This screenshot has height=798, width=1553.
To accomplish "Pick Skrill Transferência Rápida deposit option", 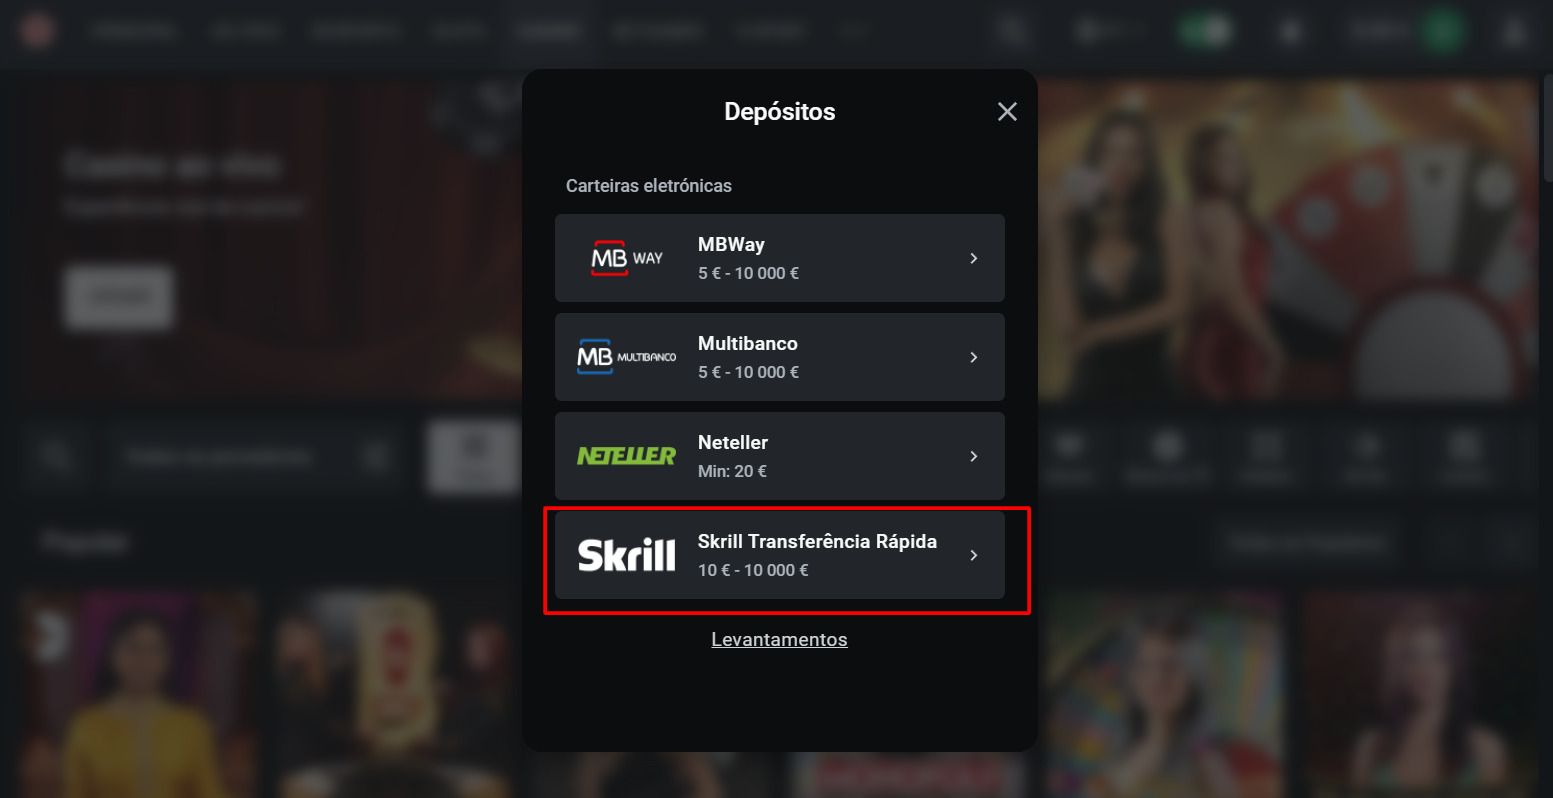I will pyautogui.click(x=780, y=555).
